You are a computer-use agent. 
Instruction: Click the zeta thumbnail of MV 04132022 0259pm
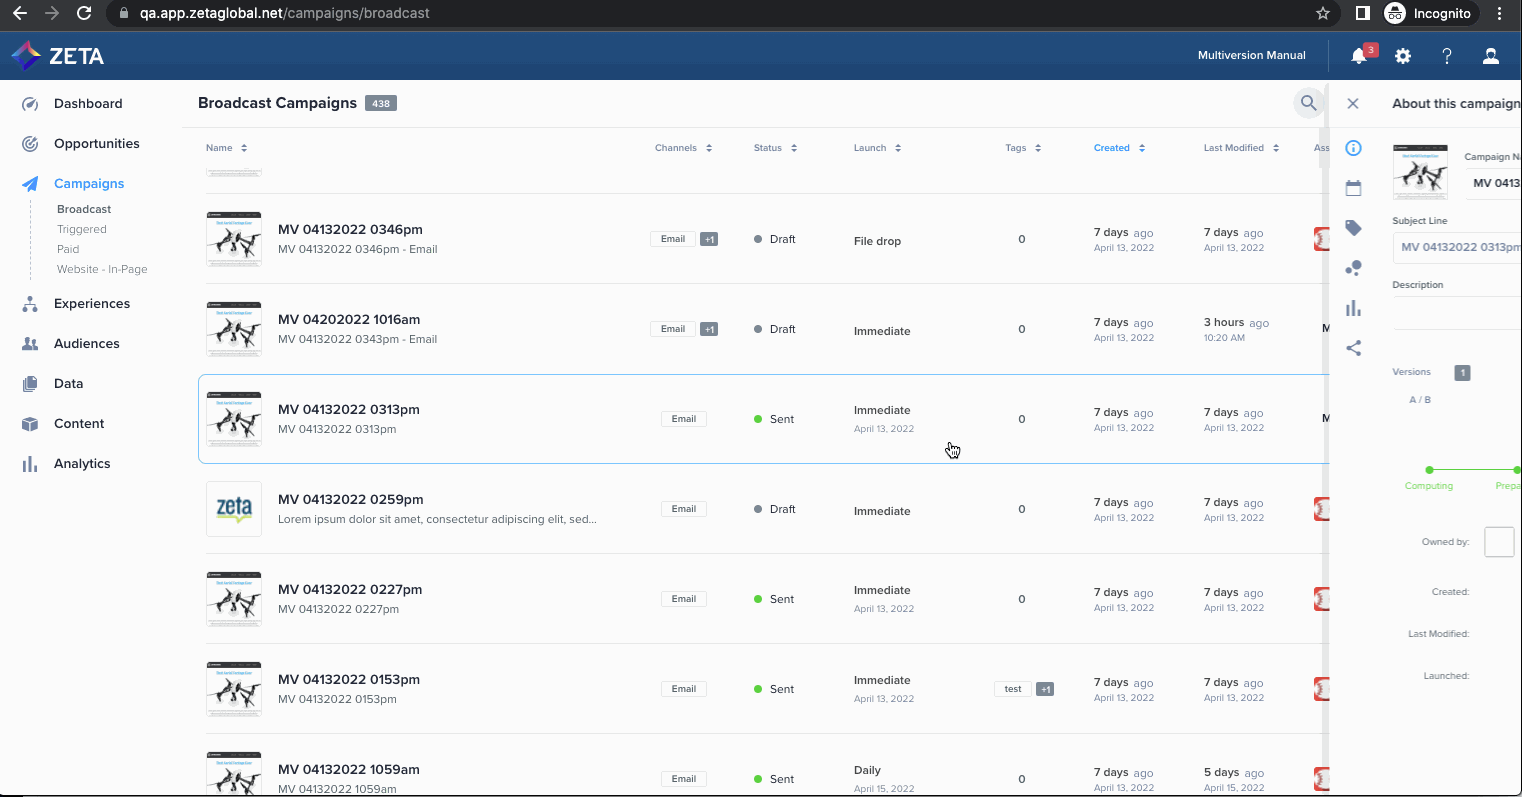tap(234, 509)
